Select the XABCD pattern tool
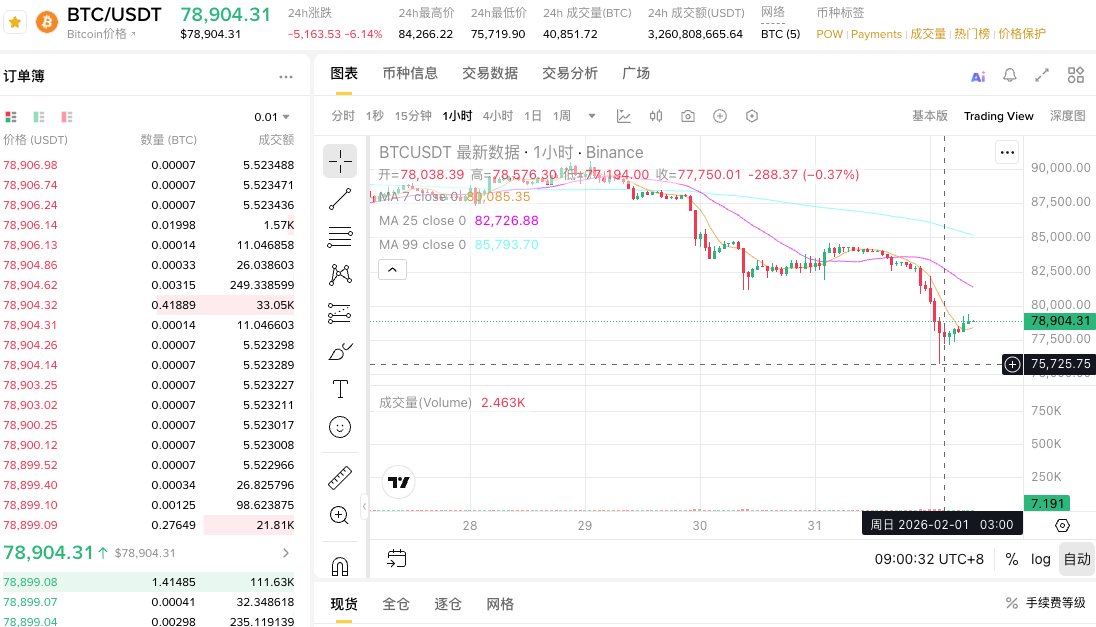This screenshot has width=1096, height=627. (x=340, y=274)
